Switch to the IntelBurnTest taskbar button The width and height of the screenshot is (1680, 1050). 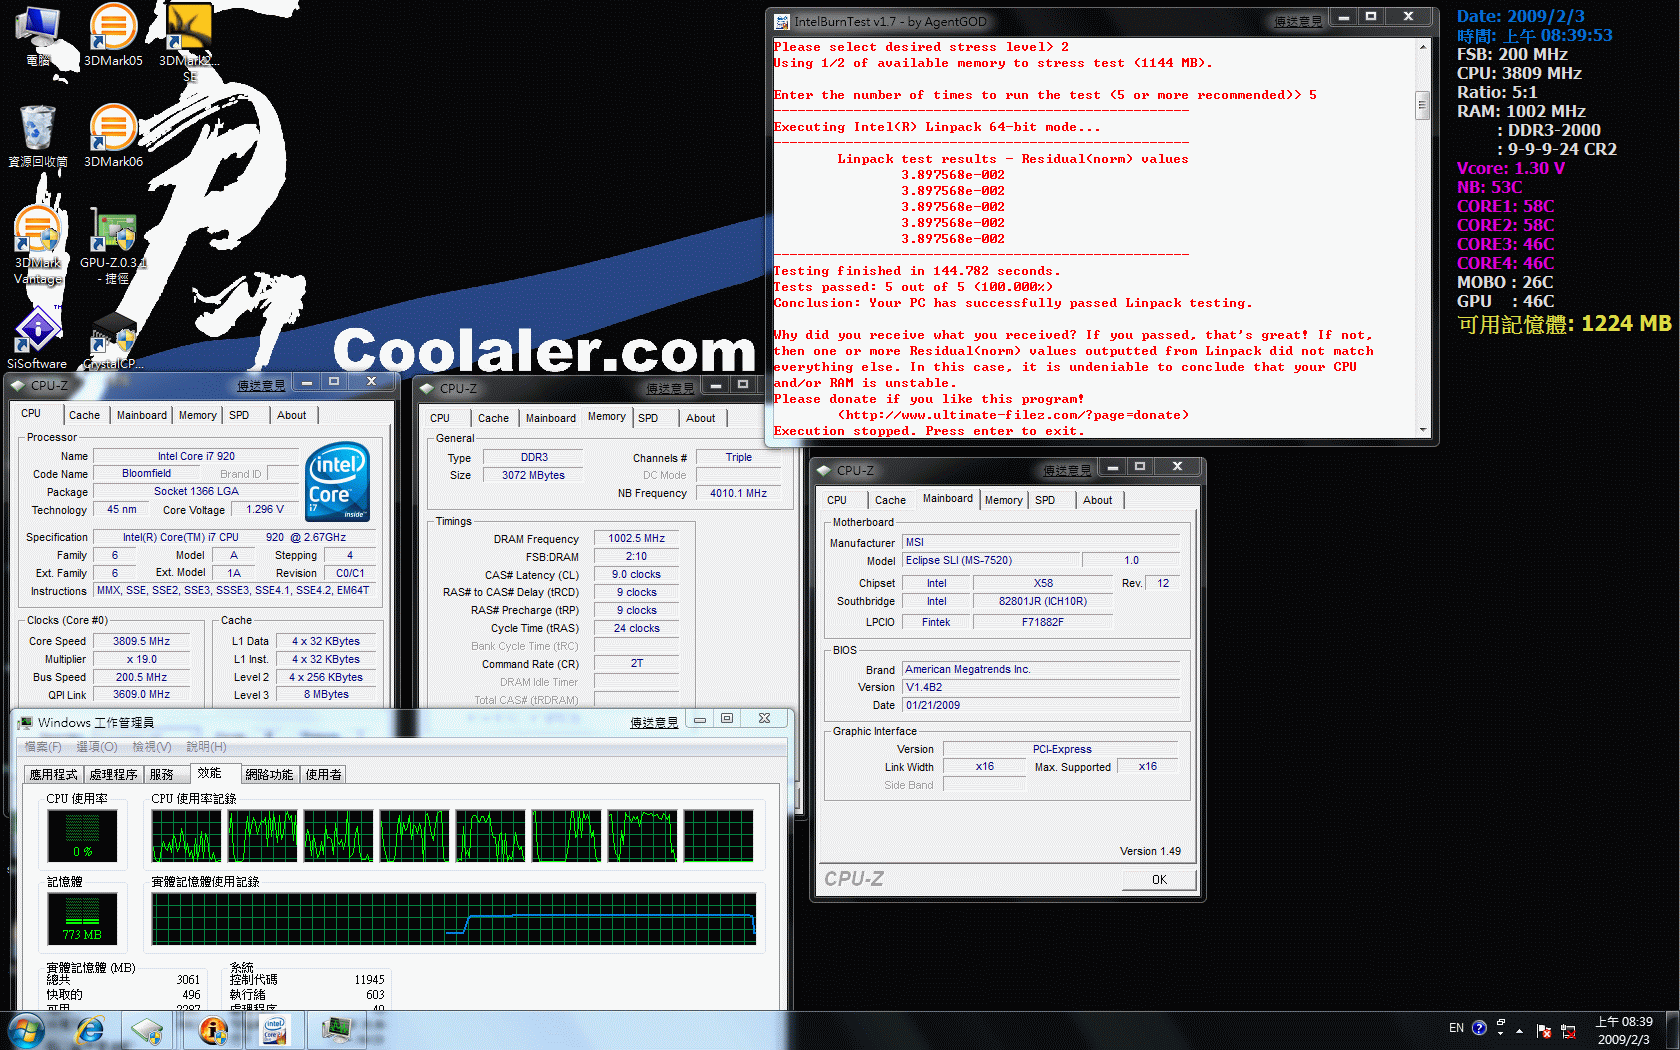[x=212, y=1030]
